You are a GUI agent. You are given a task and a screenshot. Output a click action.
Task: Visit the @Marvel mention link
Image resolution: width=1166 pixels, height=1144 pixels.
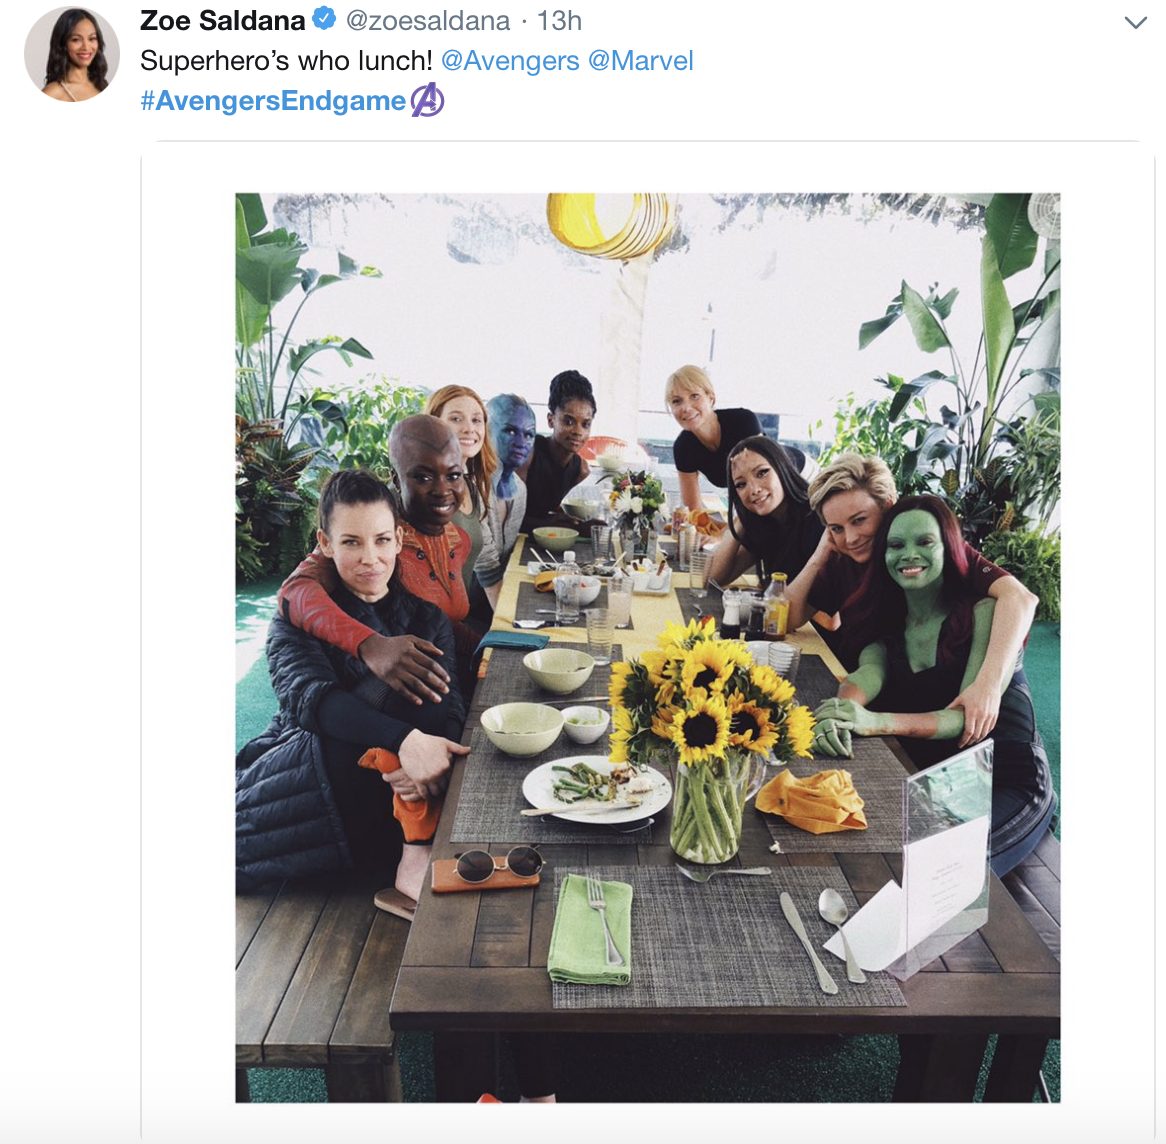(x=641, y=61)
